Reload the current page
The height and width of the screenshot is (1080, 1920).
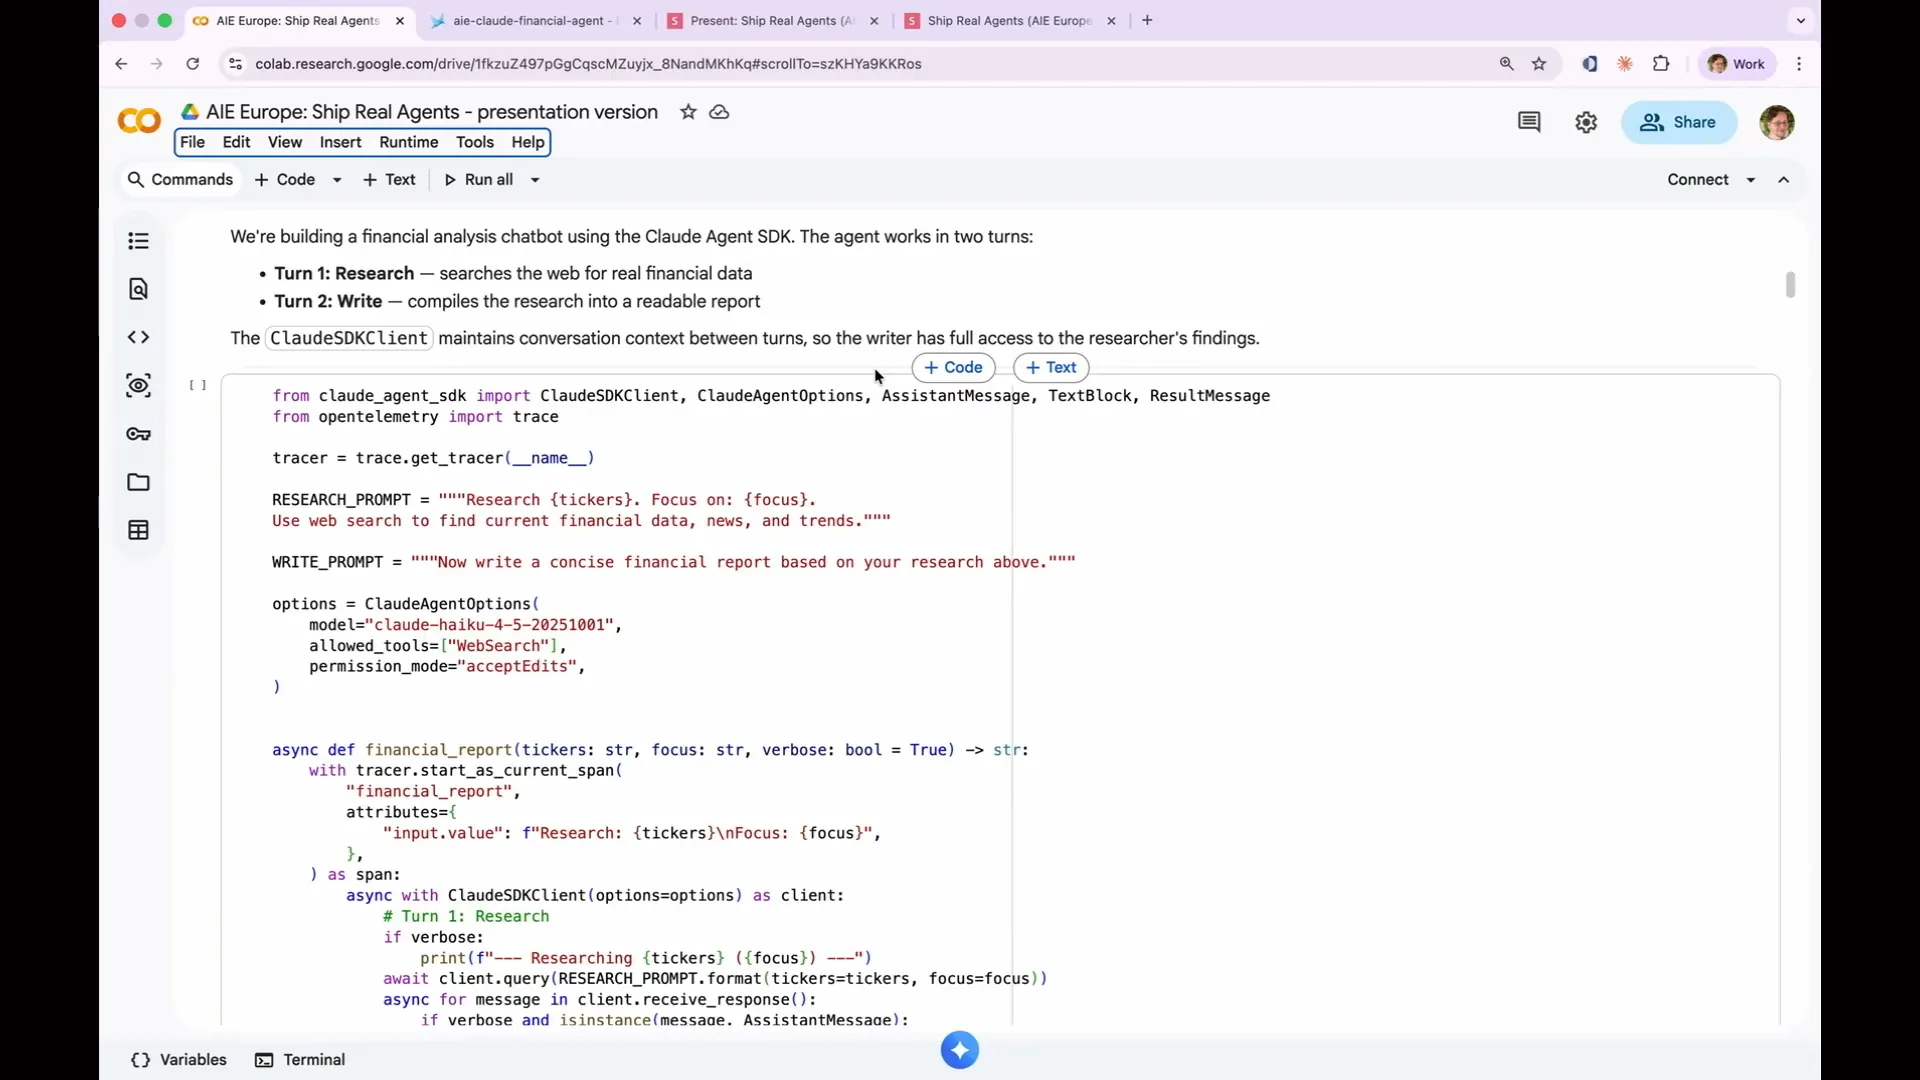click(x=193, y=64)
